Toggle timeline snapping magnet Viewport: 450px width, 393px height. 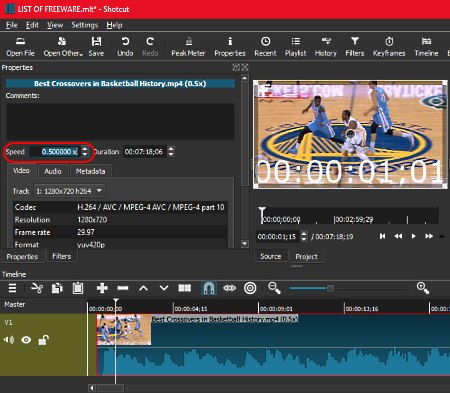tap(209, 288)
